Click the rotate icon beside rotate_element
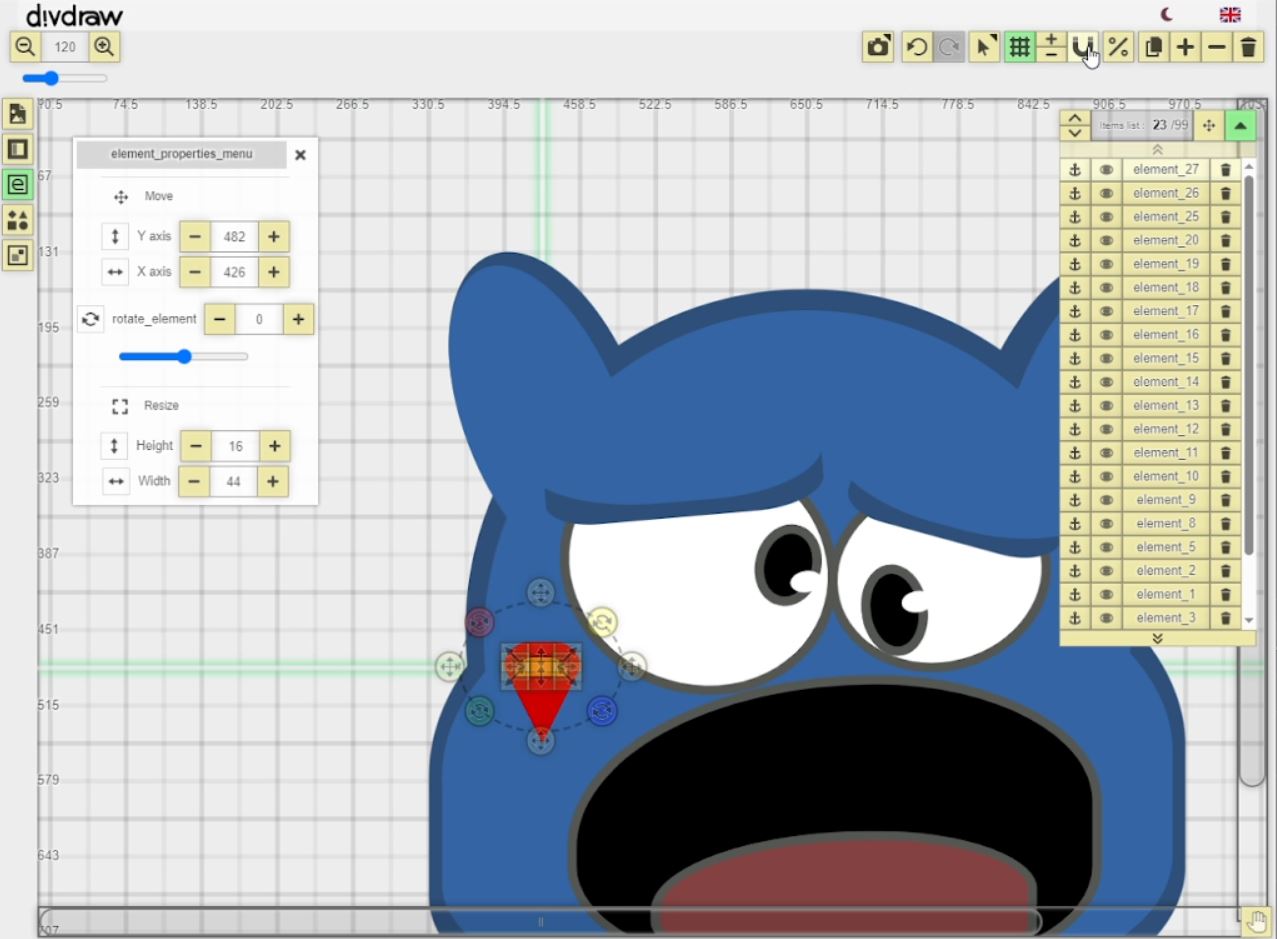This screenshot has height=939, width=1277. [90, 319]
